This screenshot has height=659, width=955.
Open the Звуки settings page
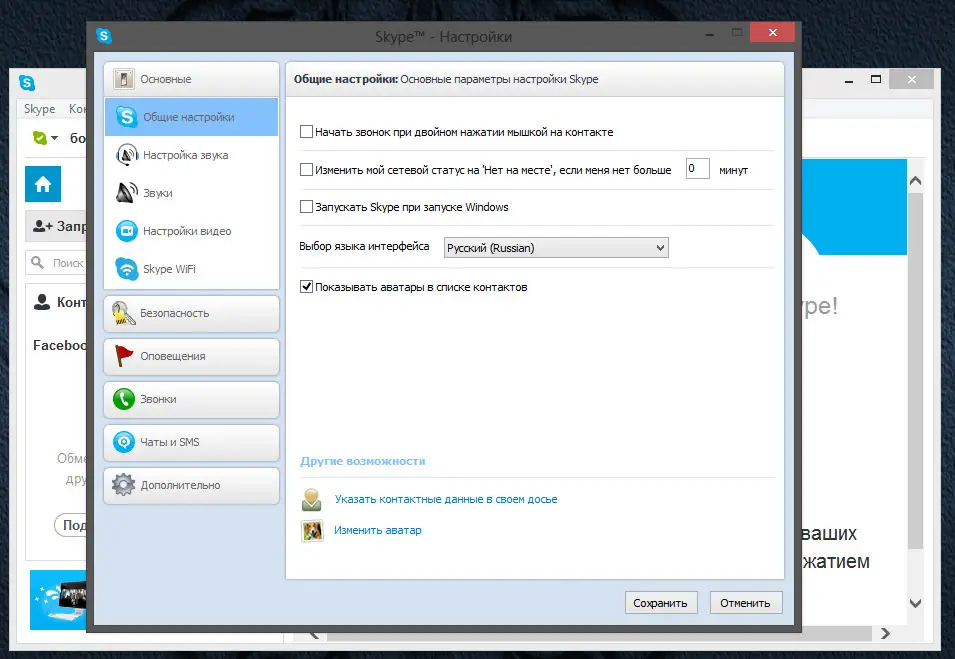tap(191, 193)
